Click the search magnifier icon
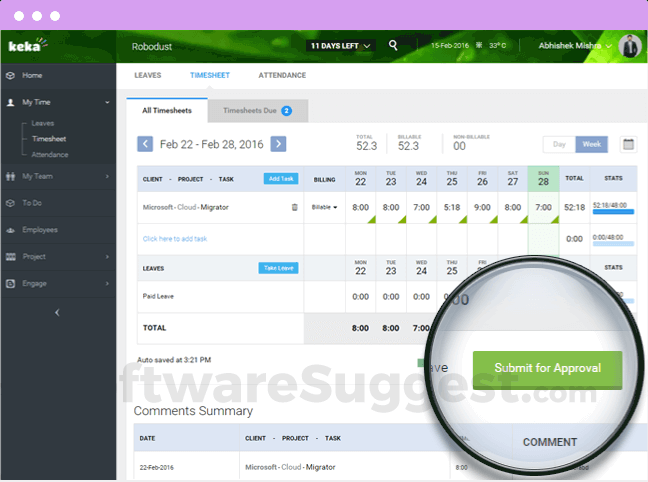The height and width of the screenshot is (482, 648). 394,45
